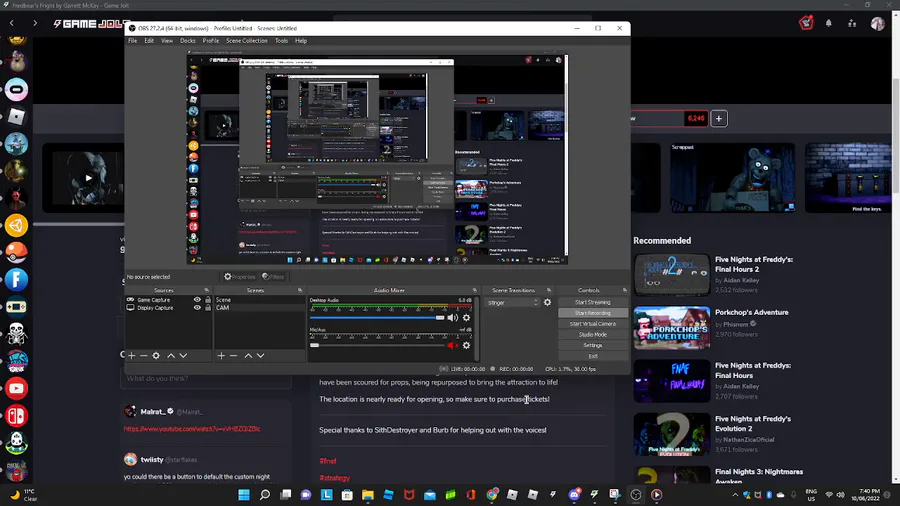Pop out the Controls dock icon
Image resolution: width=900 pixels, height=506 pixels.
pos(625,290)
